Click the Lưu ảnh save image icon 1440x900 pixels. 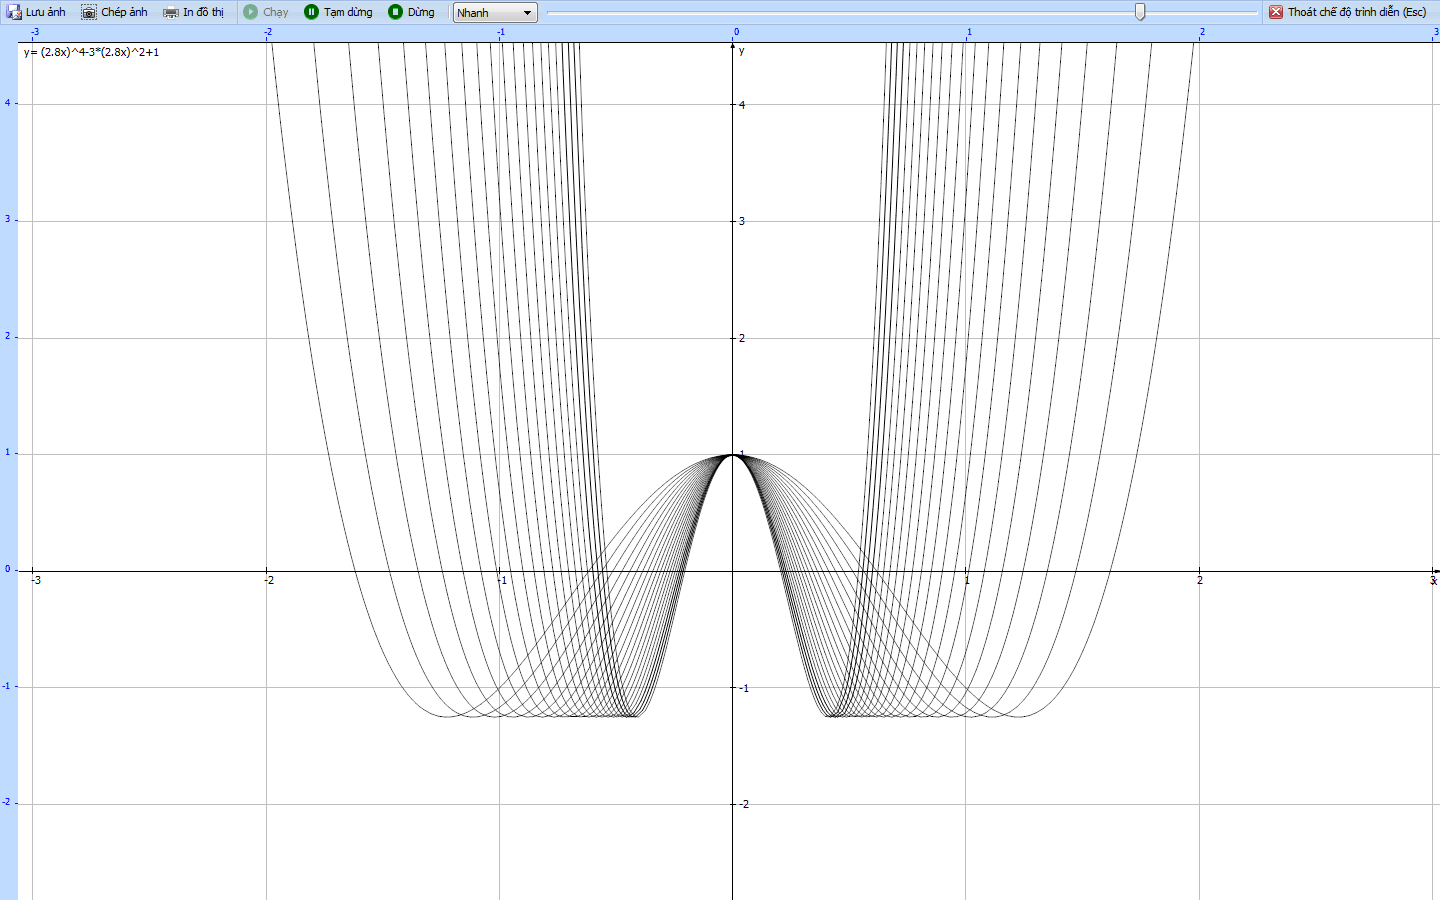pyautogui.click(x=14, y=12)
